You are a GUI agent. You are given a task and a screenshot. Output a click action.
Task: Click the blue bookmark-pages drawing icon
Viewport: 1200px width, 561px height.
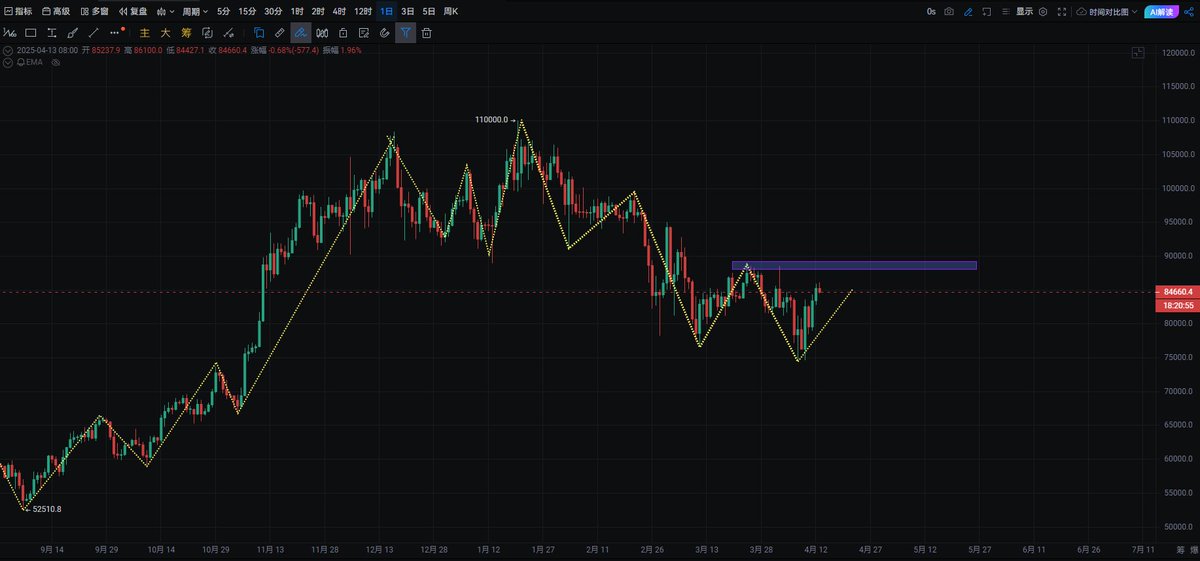click(x=258, y=32)
